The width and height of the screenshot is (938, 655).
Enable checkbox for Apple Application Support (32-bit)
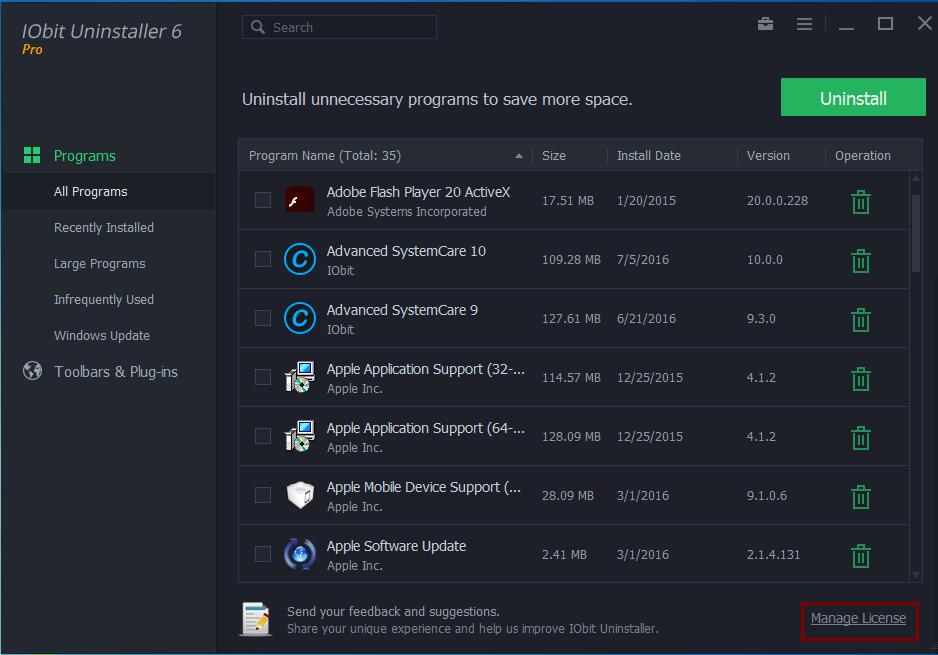point(263,377)
